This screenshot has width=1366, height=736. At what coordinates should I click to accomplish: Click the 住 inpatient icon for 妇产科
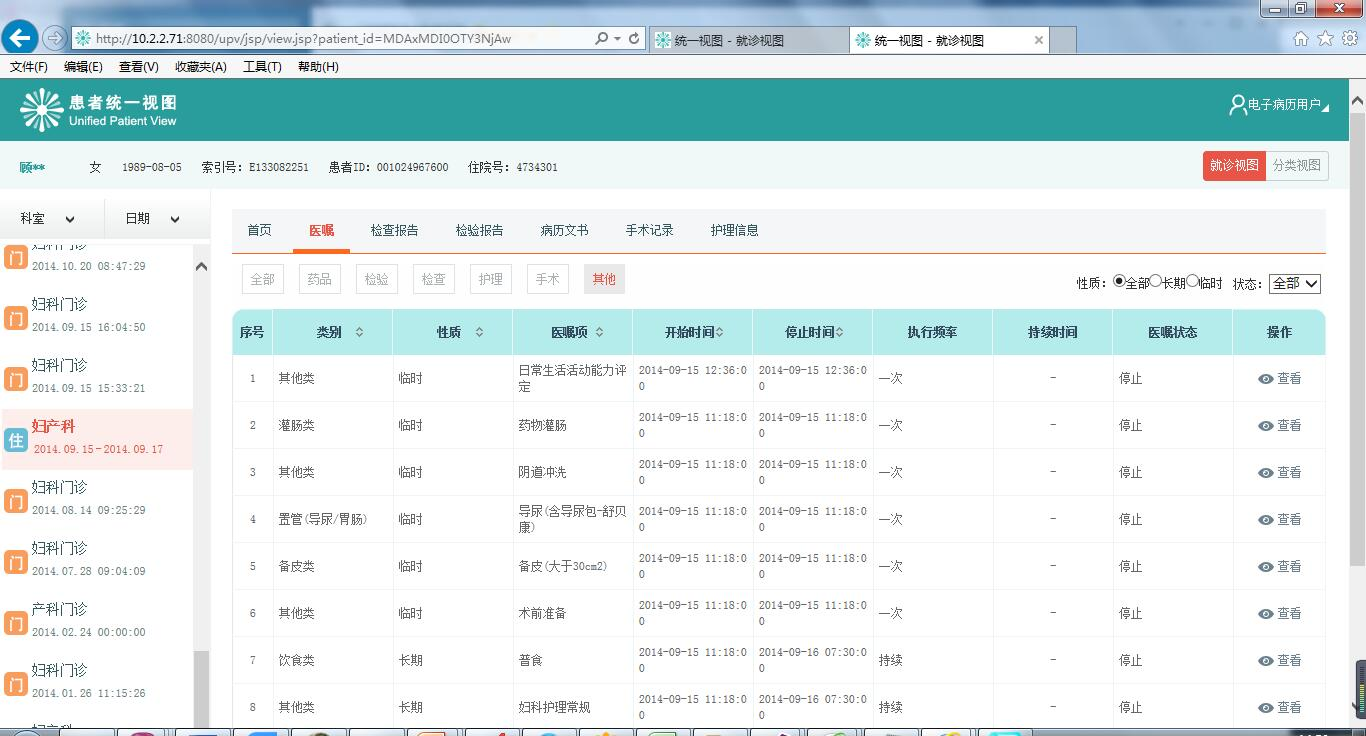click(15, 439)
